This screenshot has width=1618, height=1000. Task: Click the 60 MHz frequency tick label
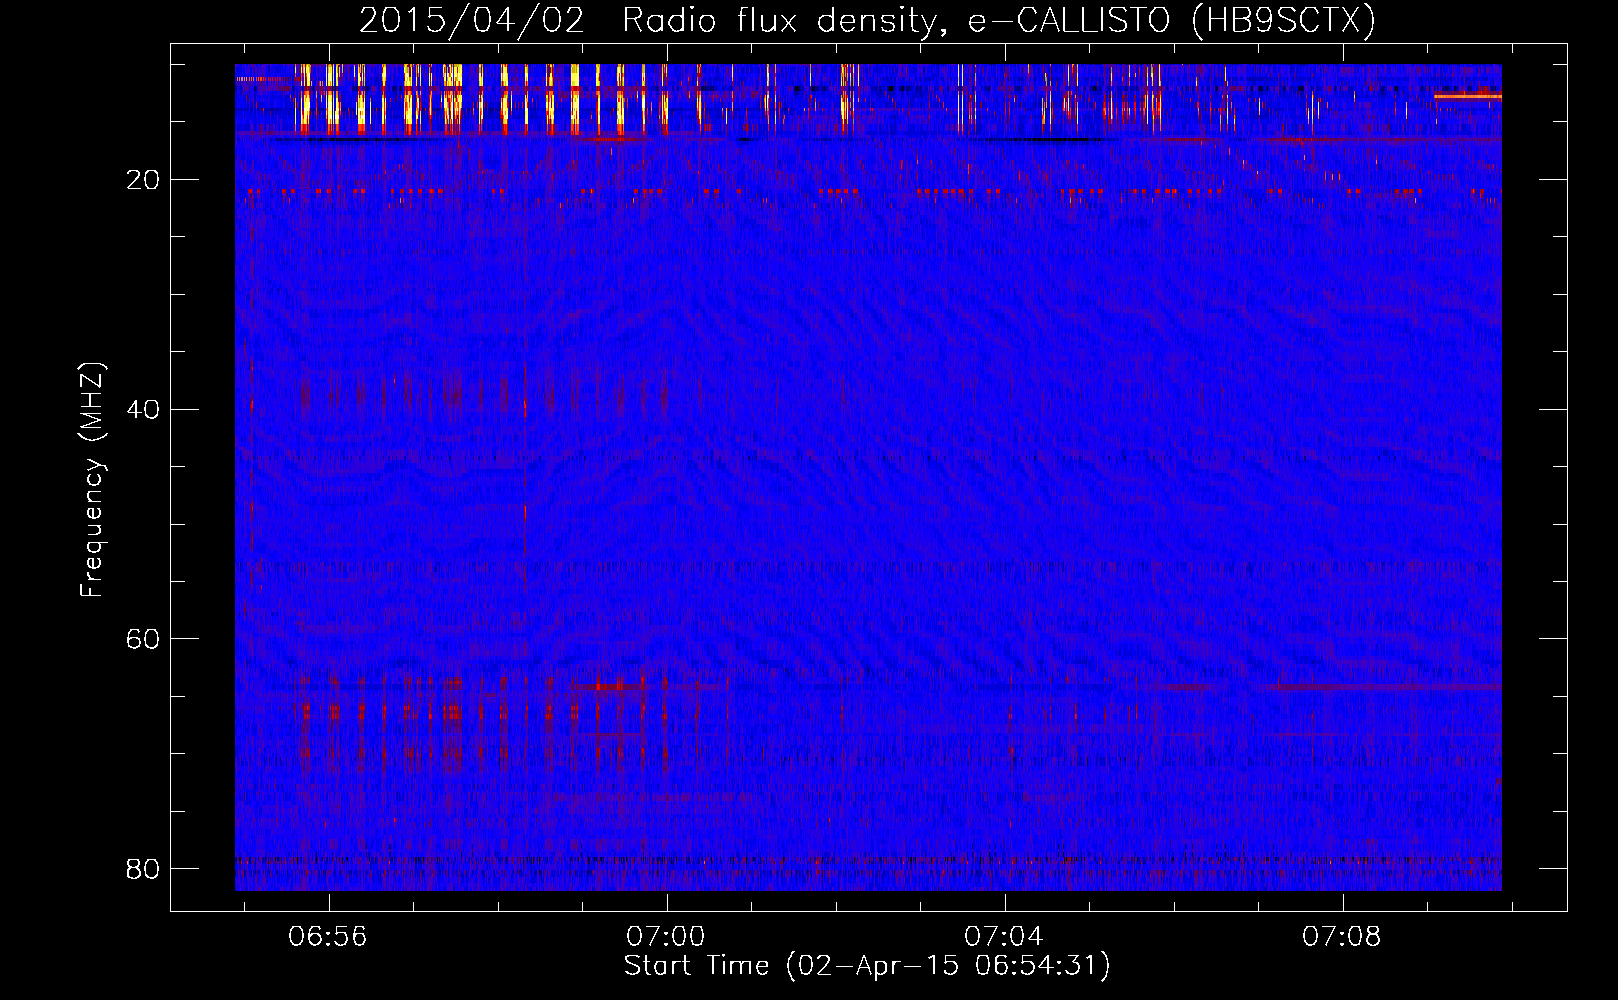pyautogui.click(x=143, y=639)
